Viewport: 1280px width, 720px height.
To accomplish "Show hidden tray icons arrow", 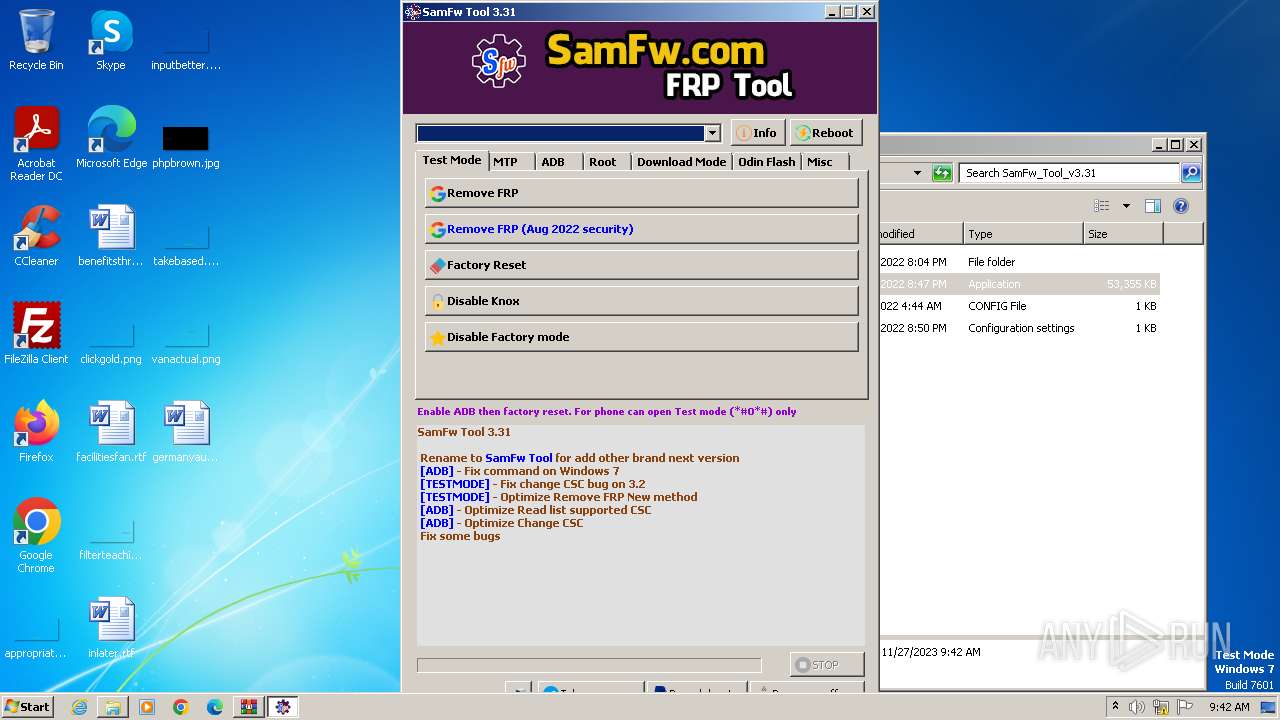I will coord(1115,707).
